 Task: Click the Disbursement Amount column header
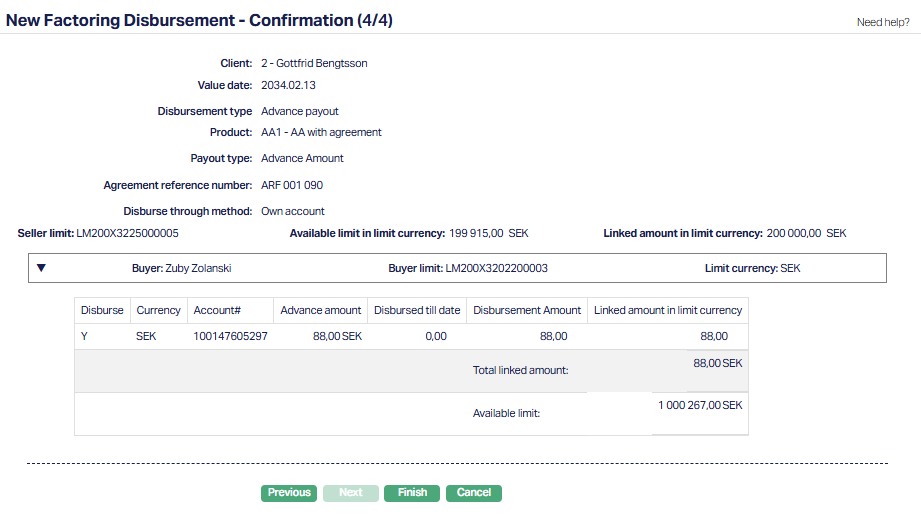(527, 310)
